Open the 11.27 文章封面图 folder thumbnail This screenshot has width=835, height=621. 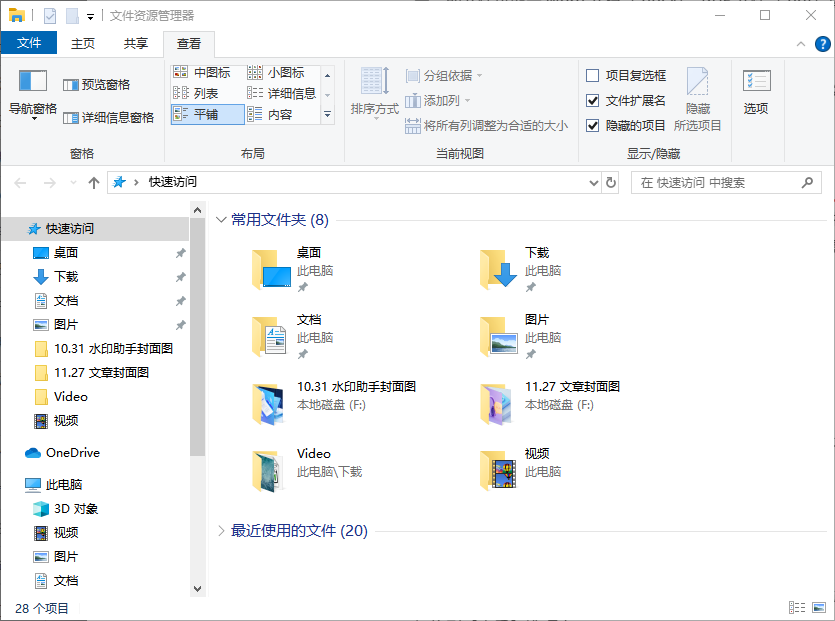click(497, 404)
